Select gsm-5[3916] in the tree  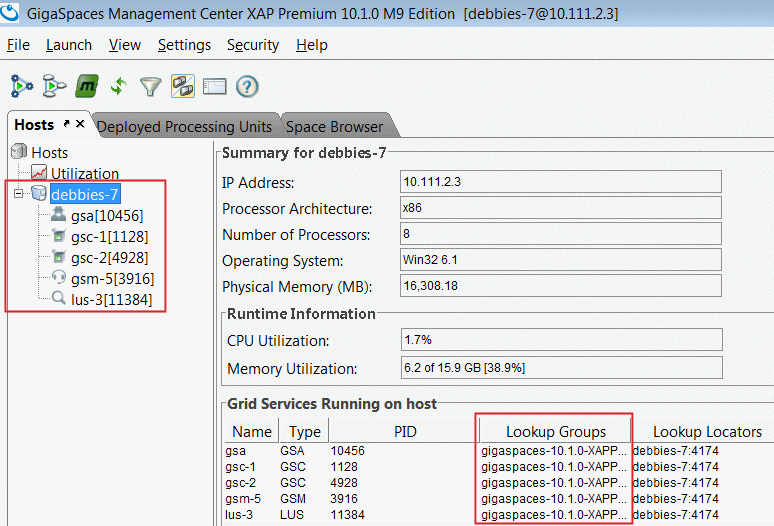tap(113, 279)
